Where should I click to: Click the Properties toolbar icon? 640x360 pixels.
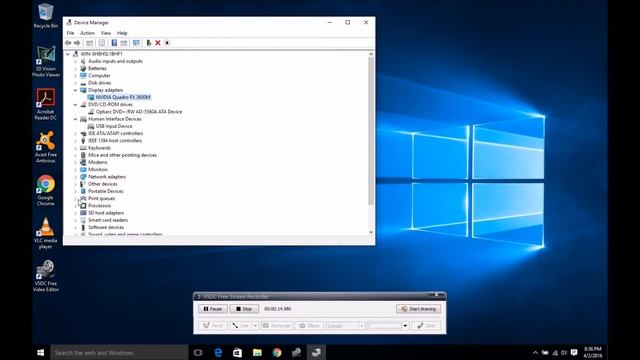click(x=102, y=43)
